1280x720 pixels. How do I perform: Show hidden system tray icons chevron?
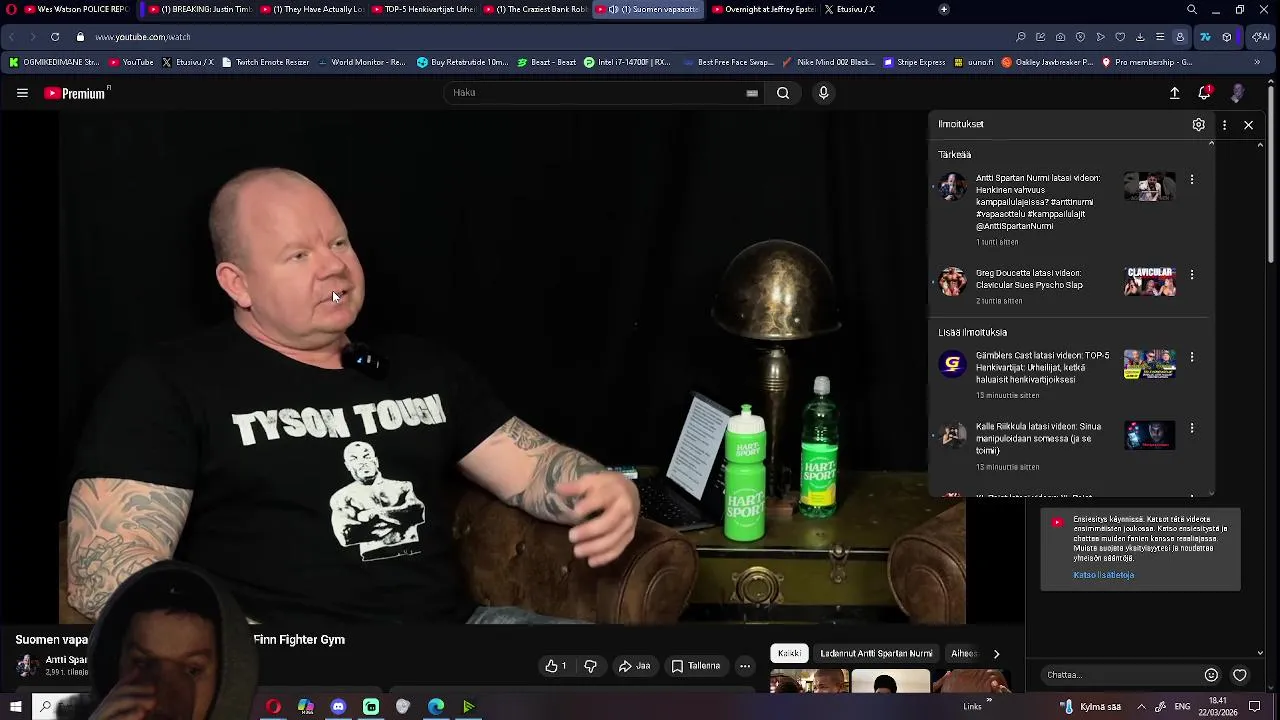(1141, 707)
